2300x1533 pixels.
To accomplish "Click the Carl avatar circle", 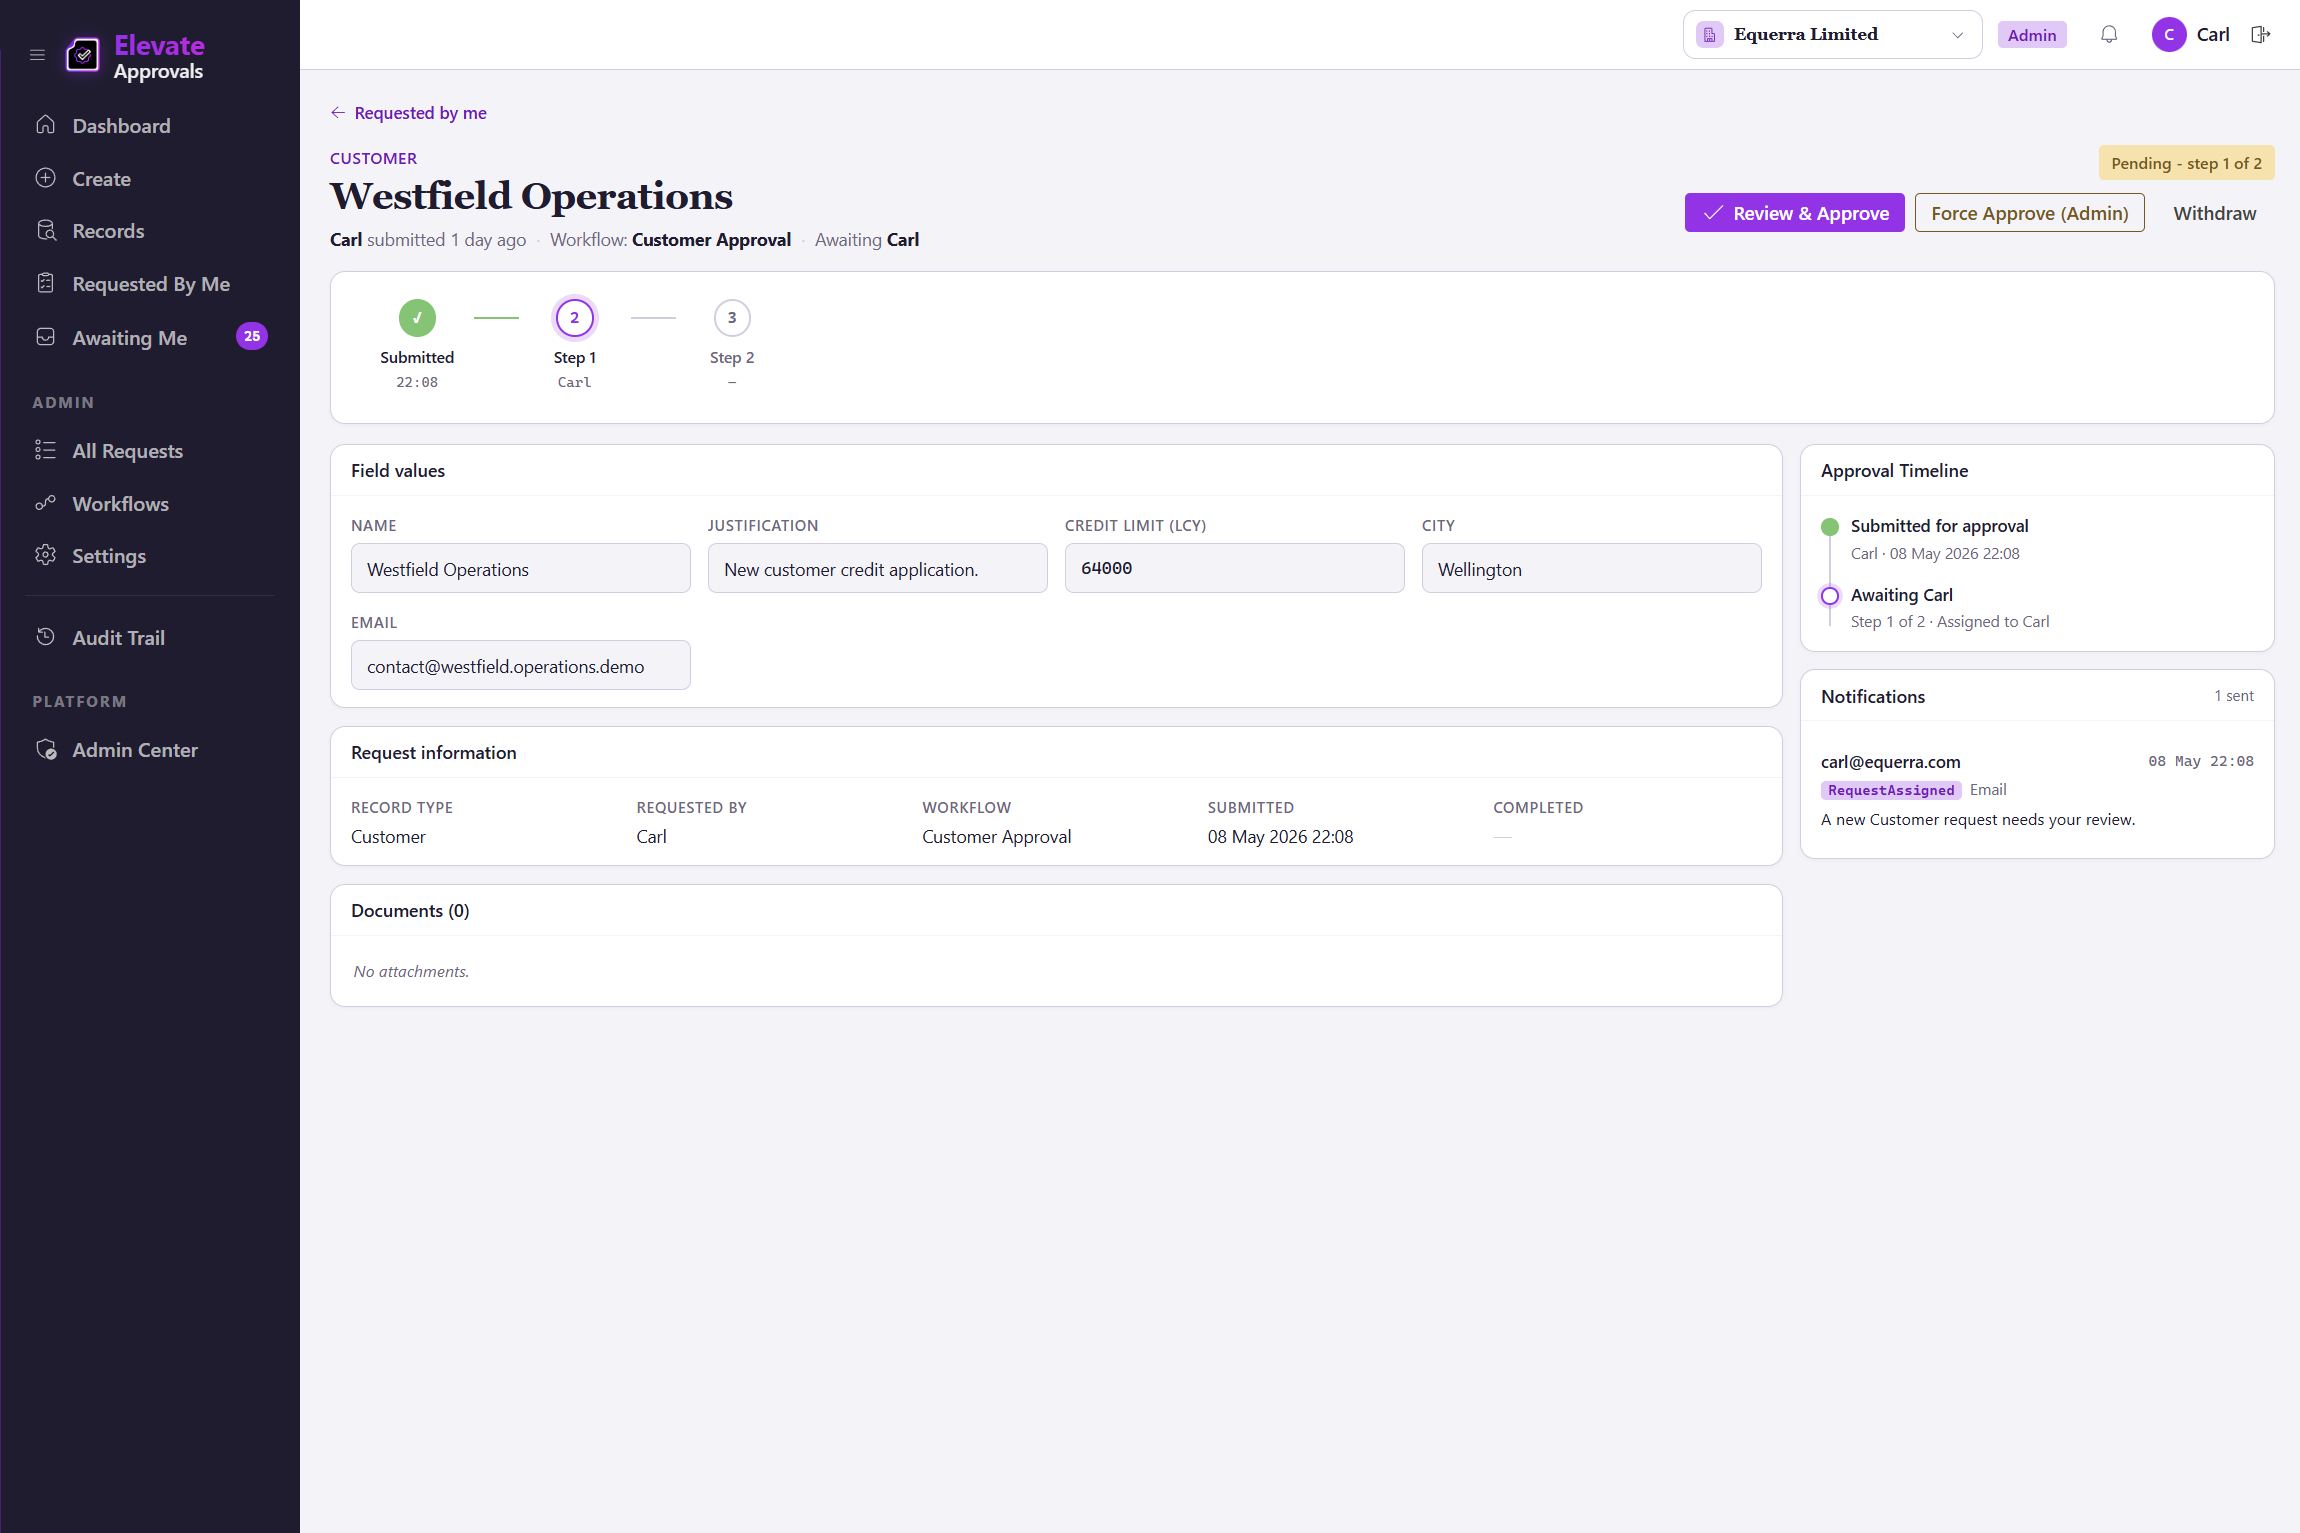I will (2169, 35).
